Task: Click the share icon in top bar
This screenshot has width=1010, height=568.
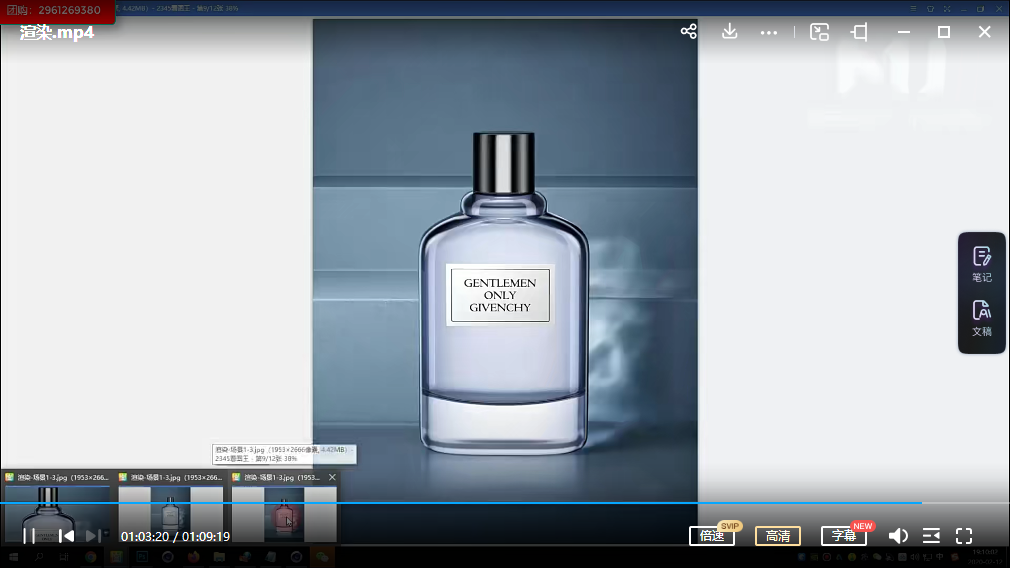Action: tap(689, 32)
